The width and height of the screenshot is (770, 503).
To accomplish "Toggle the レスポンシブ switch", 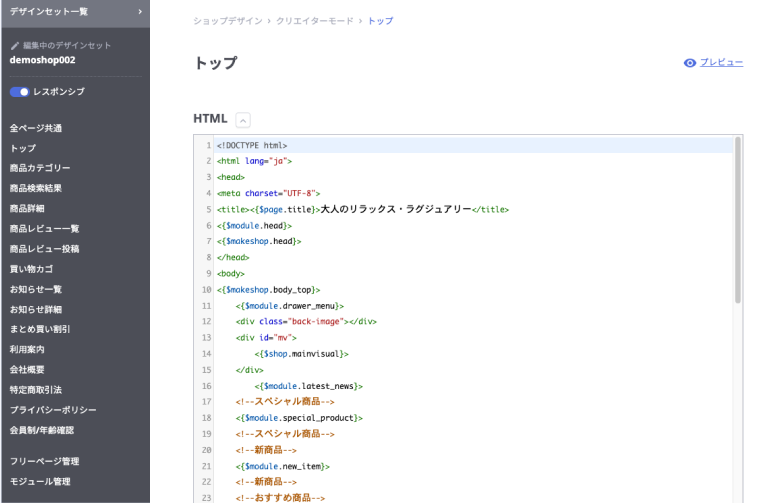I will (x=20, y=92).
